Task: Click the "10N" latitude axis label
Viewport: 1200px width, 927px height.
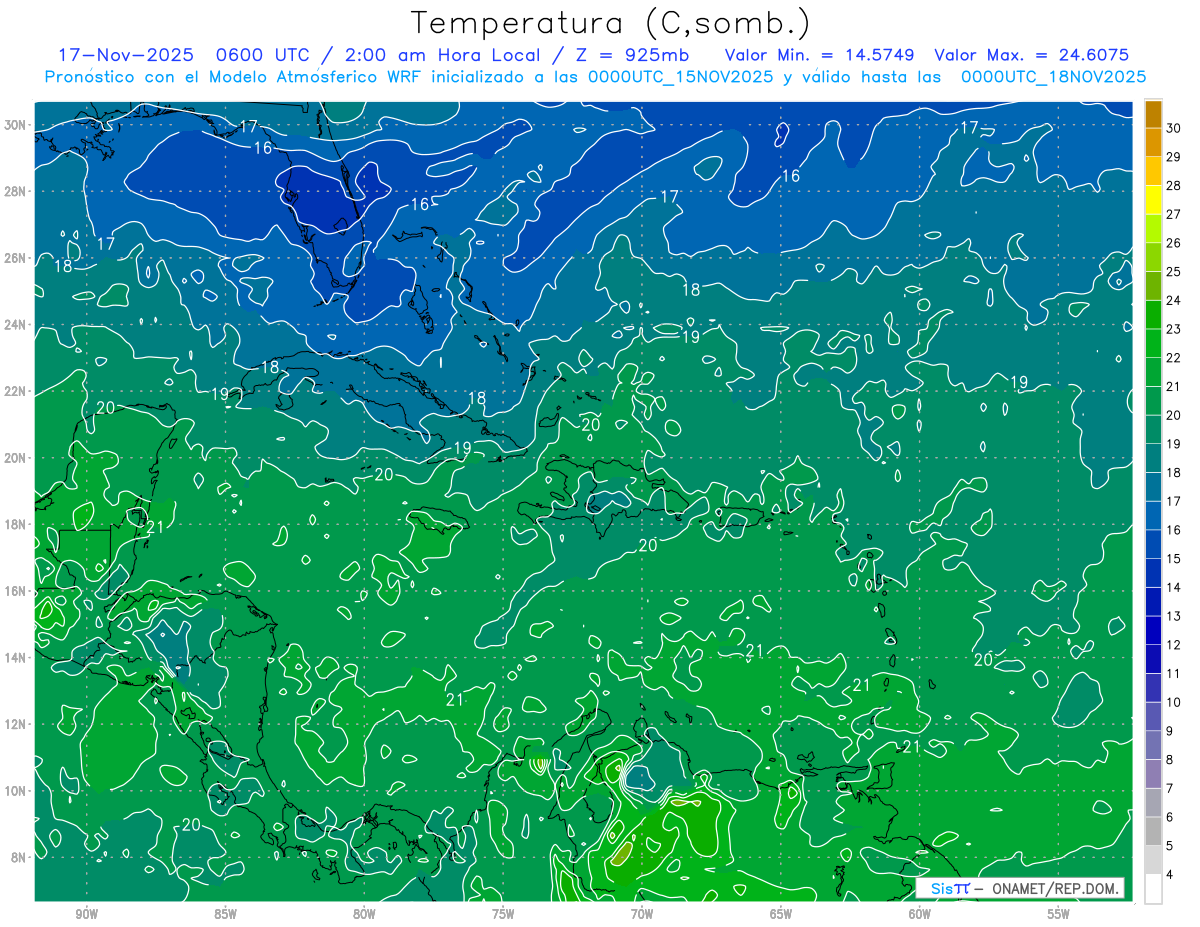Action: click(x=14, y=790)
